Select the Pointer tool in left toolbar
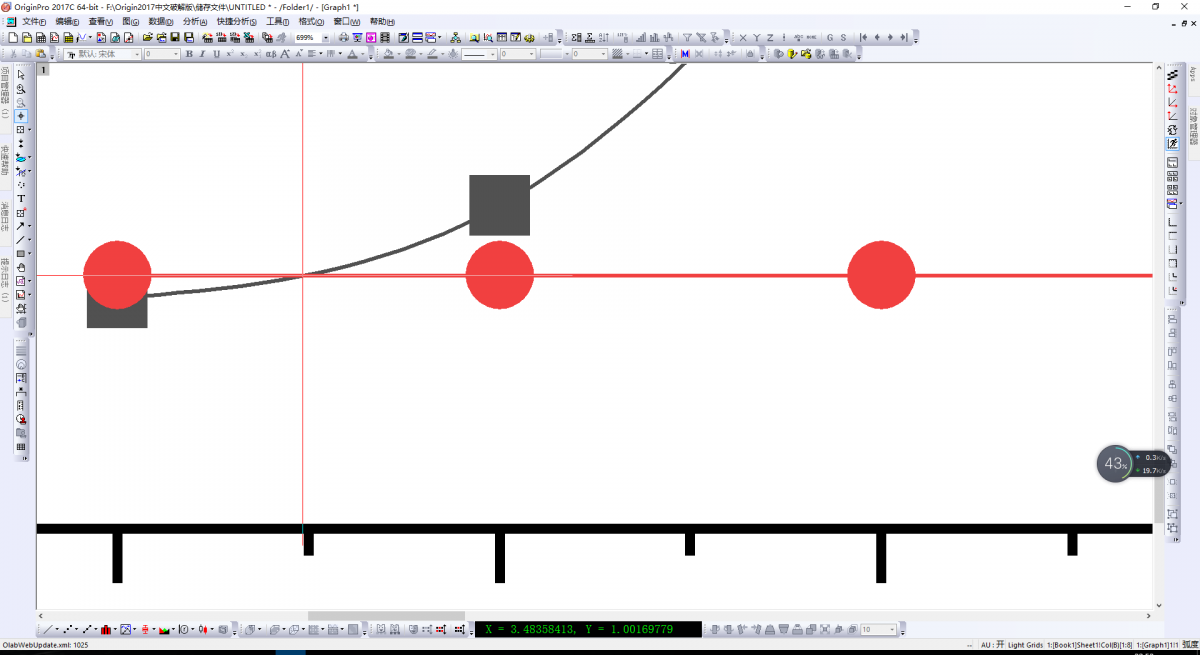 coord(21,75)
